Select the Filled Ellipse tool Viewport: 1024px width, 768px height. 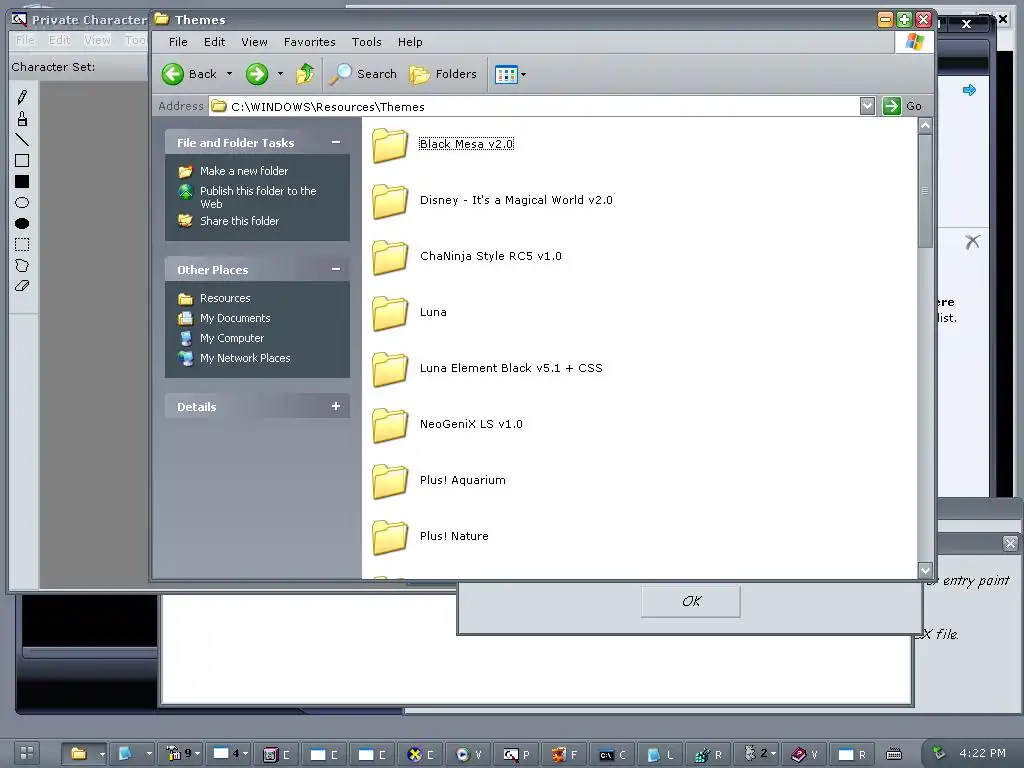tap(22, 223)
